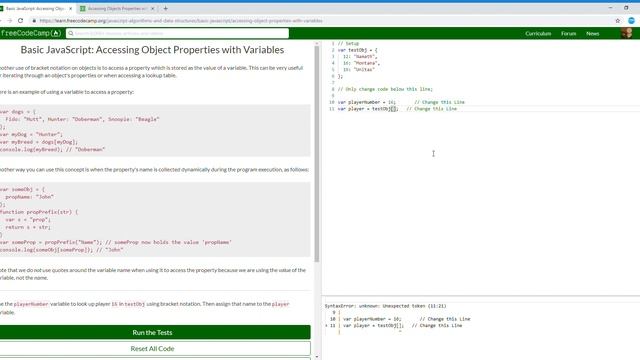Click the Run the Tests button
Viewport: 640px width, 360px height.
pyautogui.click(x=152, y=332)
